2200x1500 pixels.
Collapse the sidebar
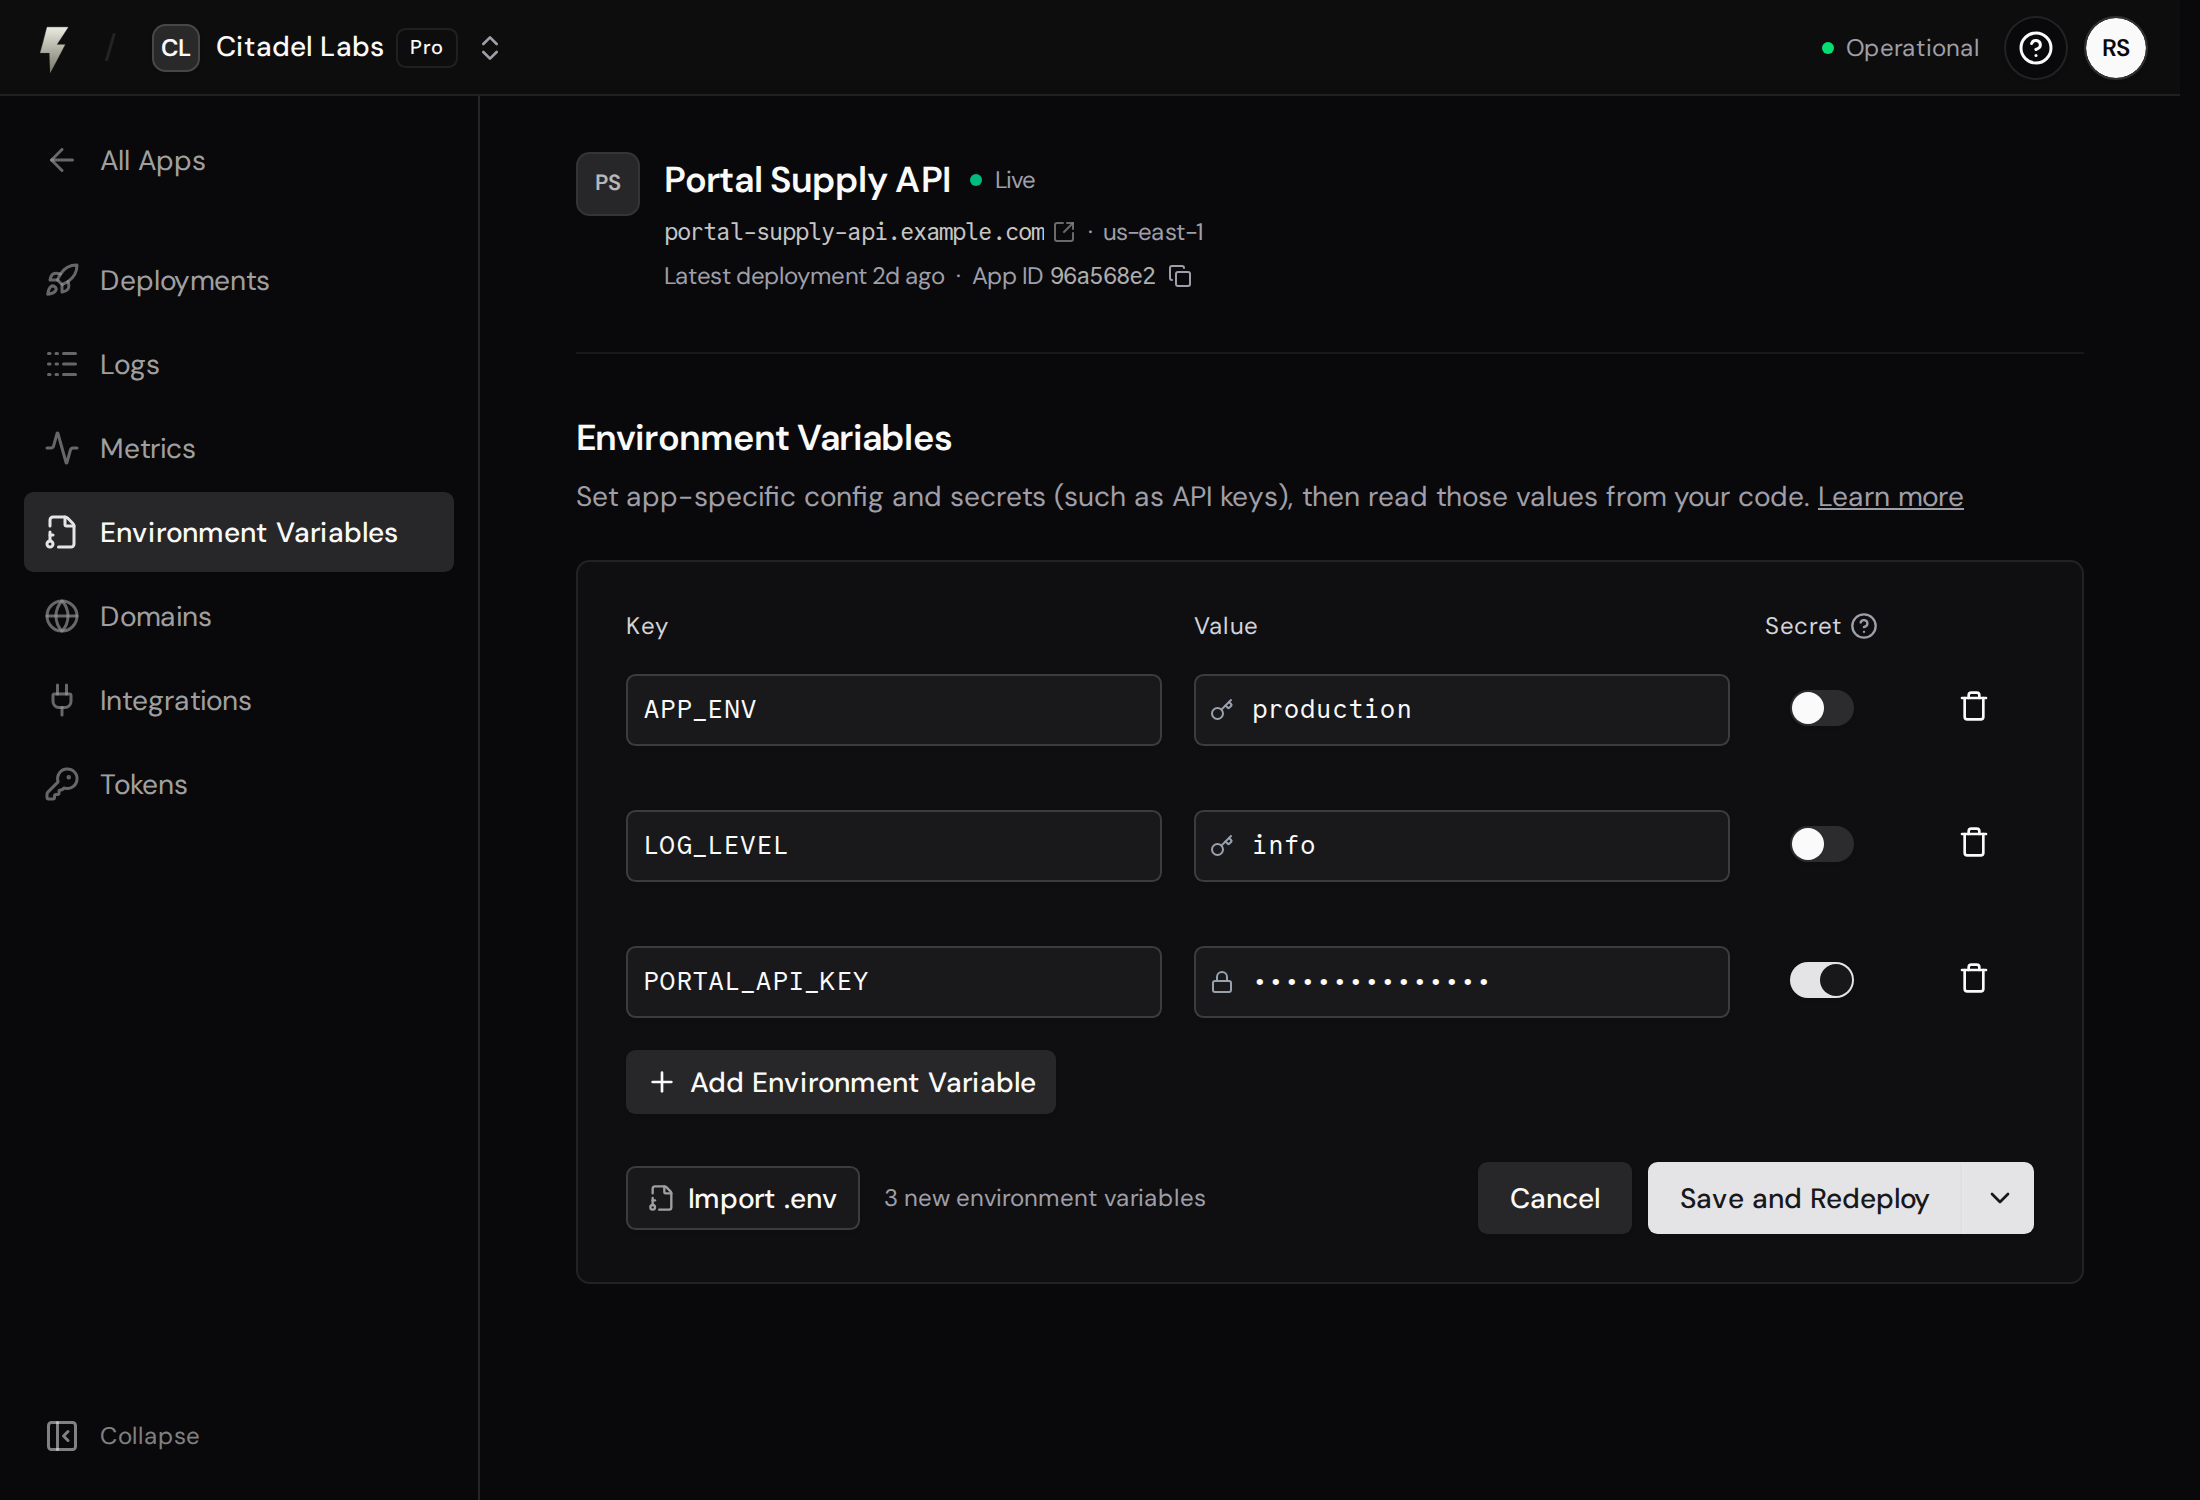(123, 1436)
